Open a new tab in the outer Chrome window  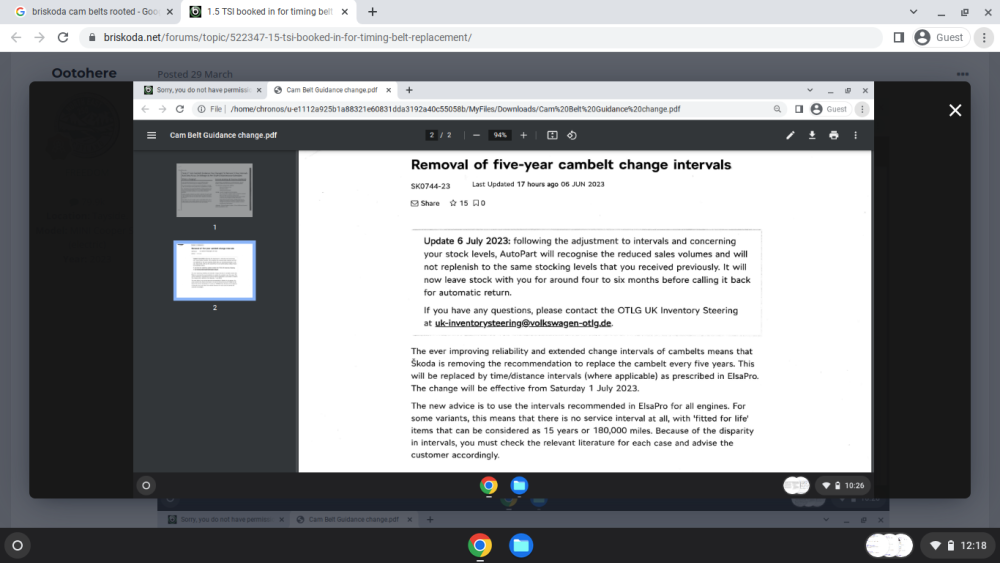click(372, 11)
